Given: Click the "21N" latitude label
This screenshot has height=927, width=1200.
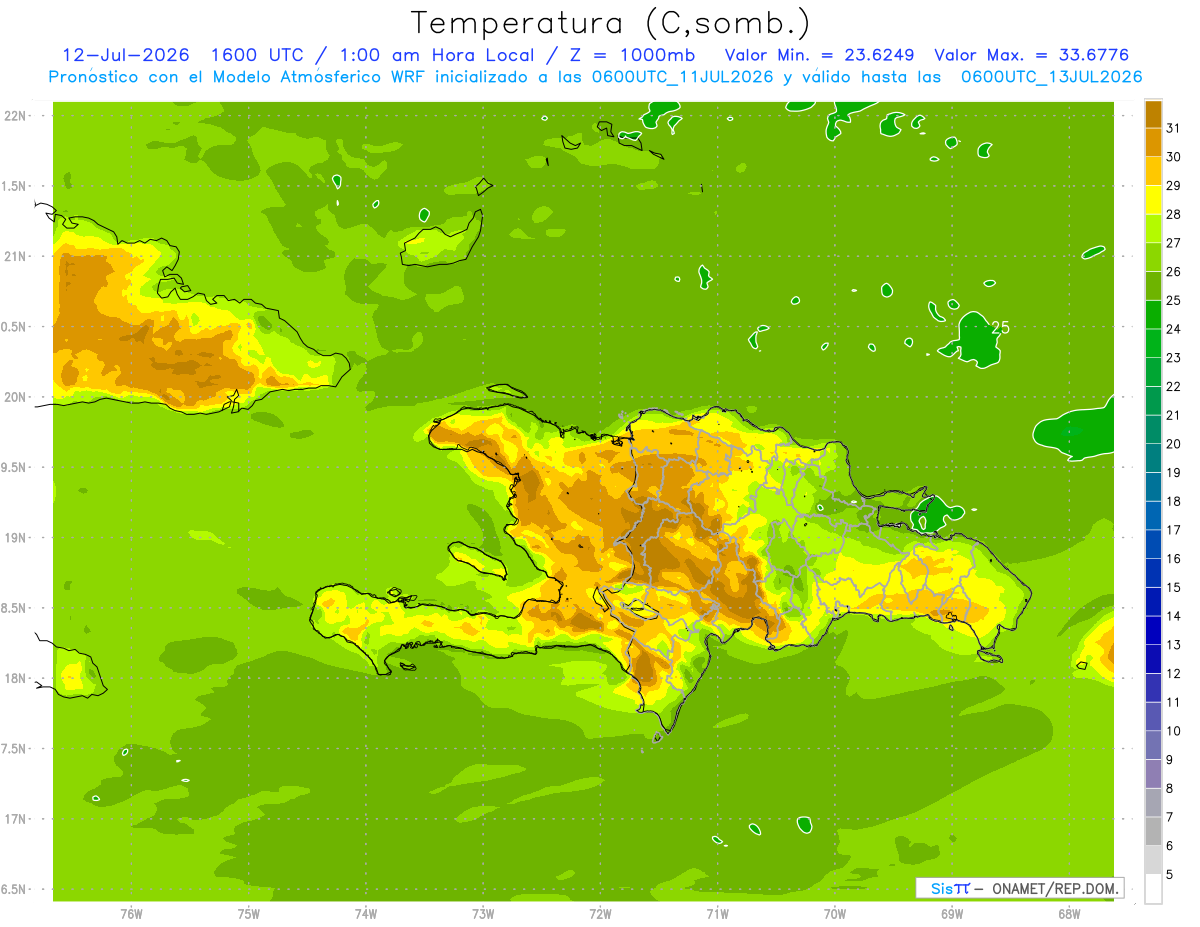Looking at the screenshot, I should [16, 256].
